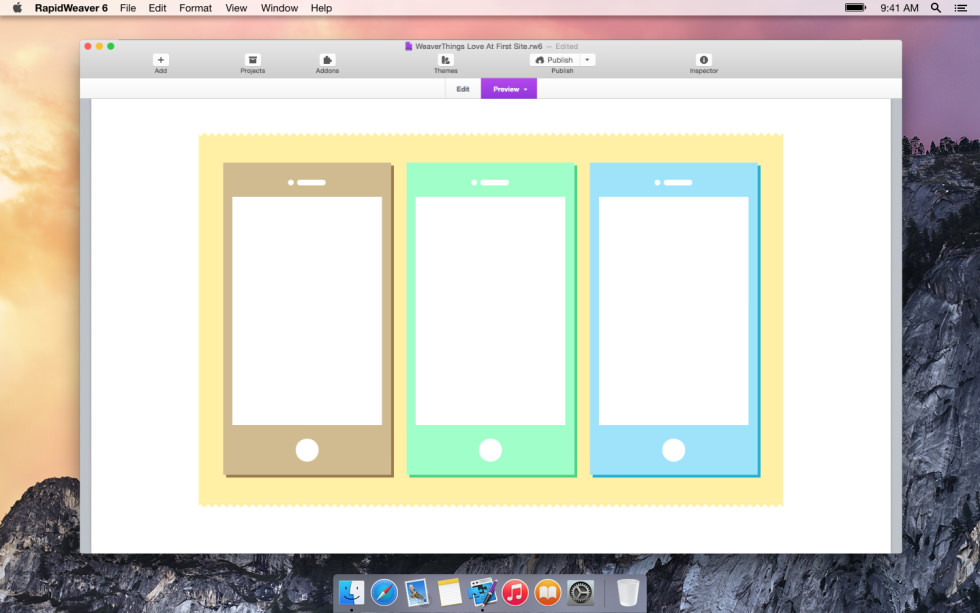Open the Help menu
This screenshot has width=980, height=613.
pyautogui.click(x=321, y=8)
